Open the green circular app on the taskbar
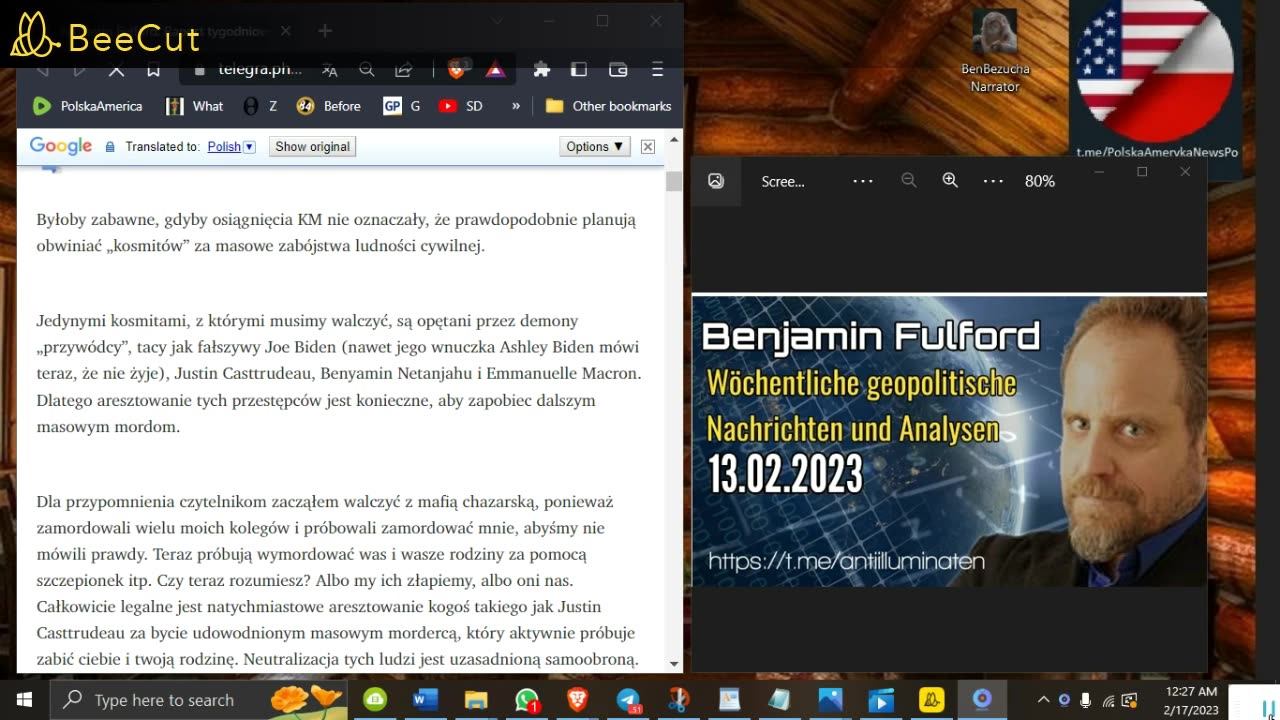The image size is (1280, 720). tap(375, 700)
